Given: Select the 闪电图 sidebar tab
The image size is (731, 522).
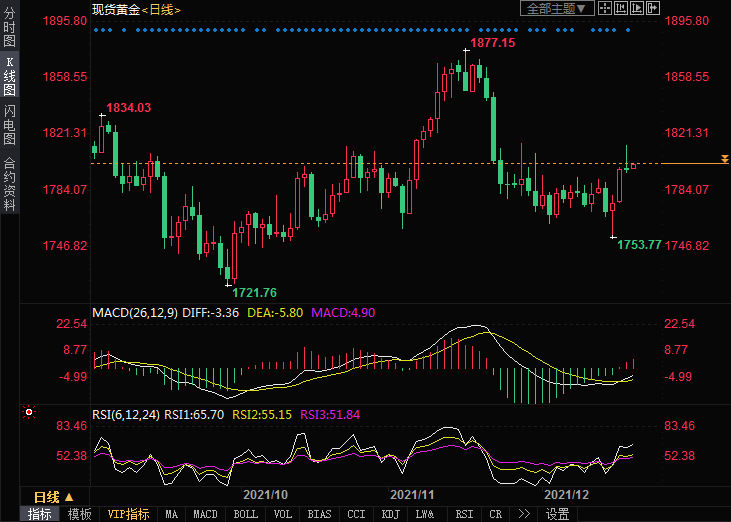Looking at the screenshot, I should (10, 124).
